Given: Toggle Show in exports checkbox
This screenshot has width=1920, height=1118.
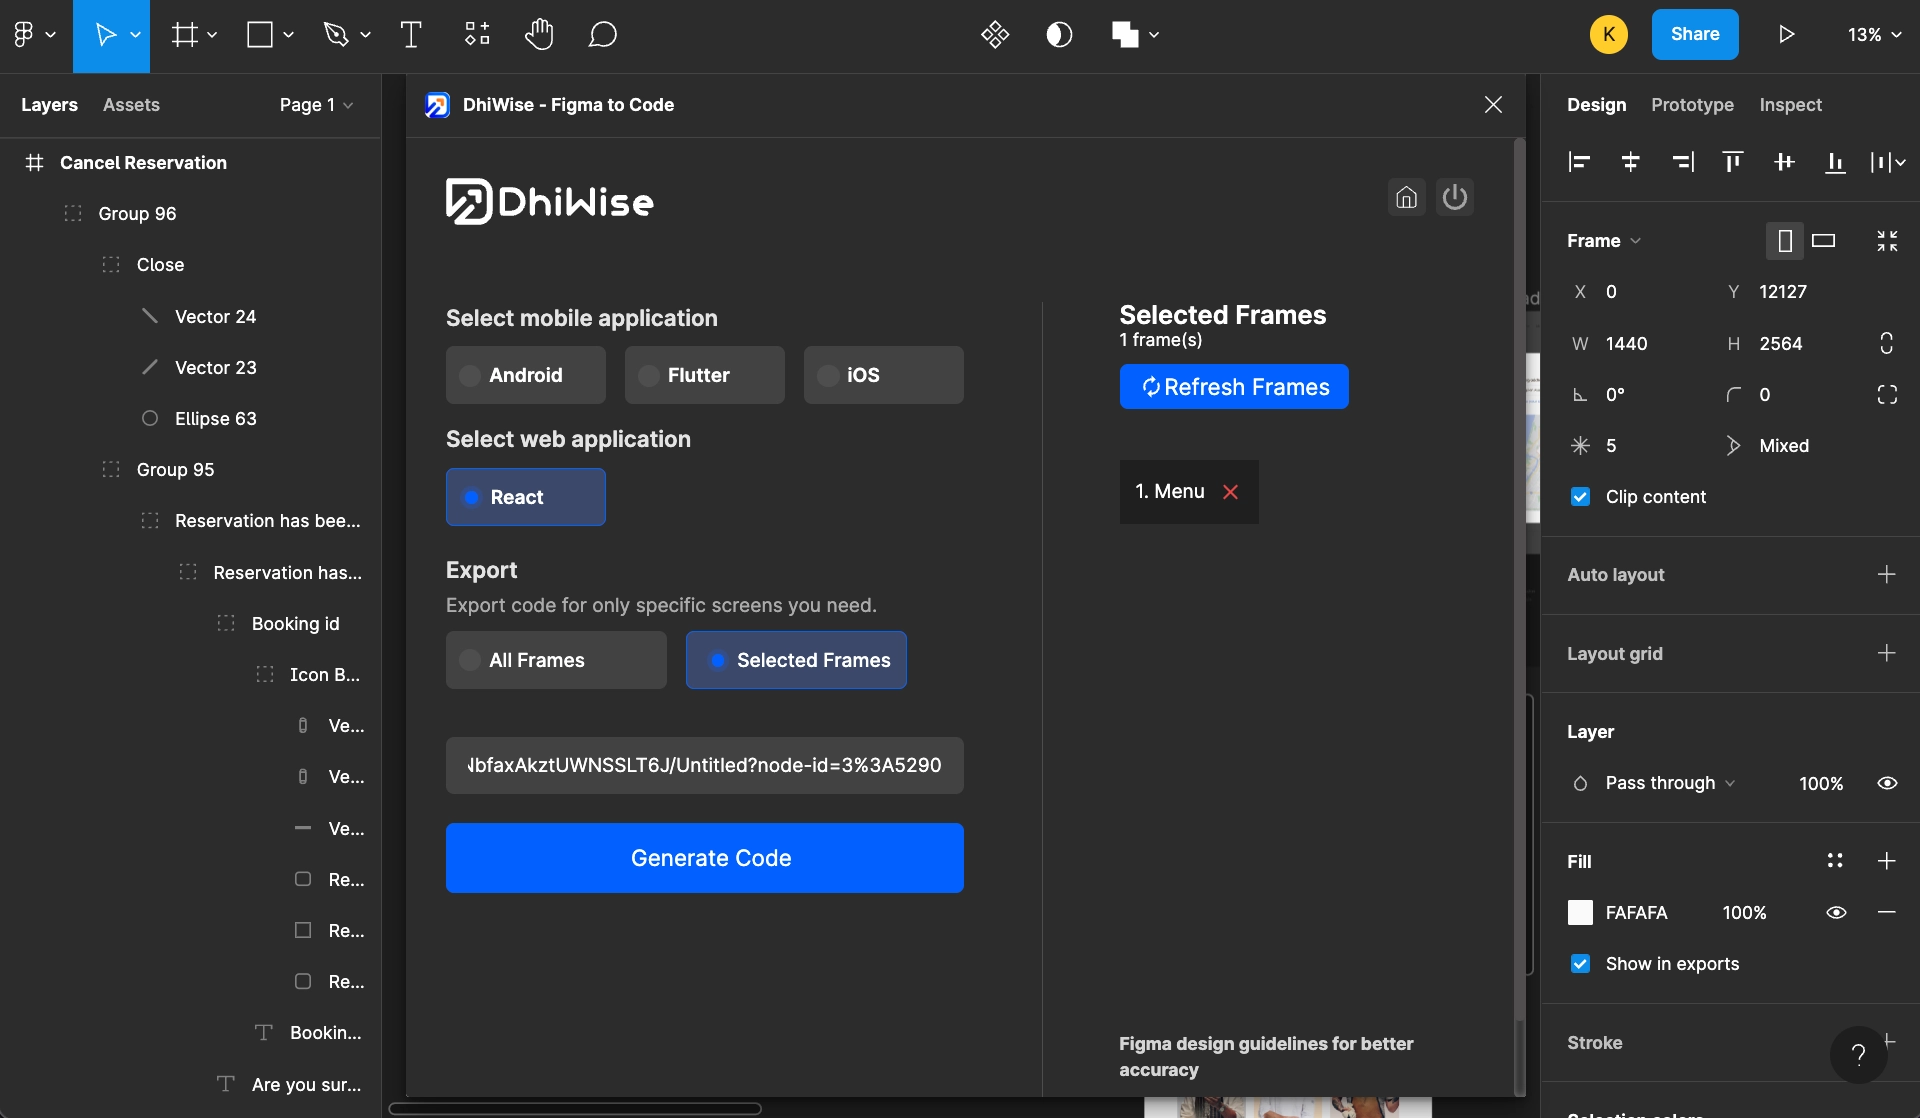Looking at the screenshot, I should click(x=1581, y=962).
